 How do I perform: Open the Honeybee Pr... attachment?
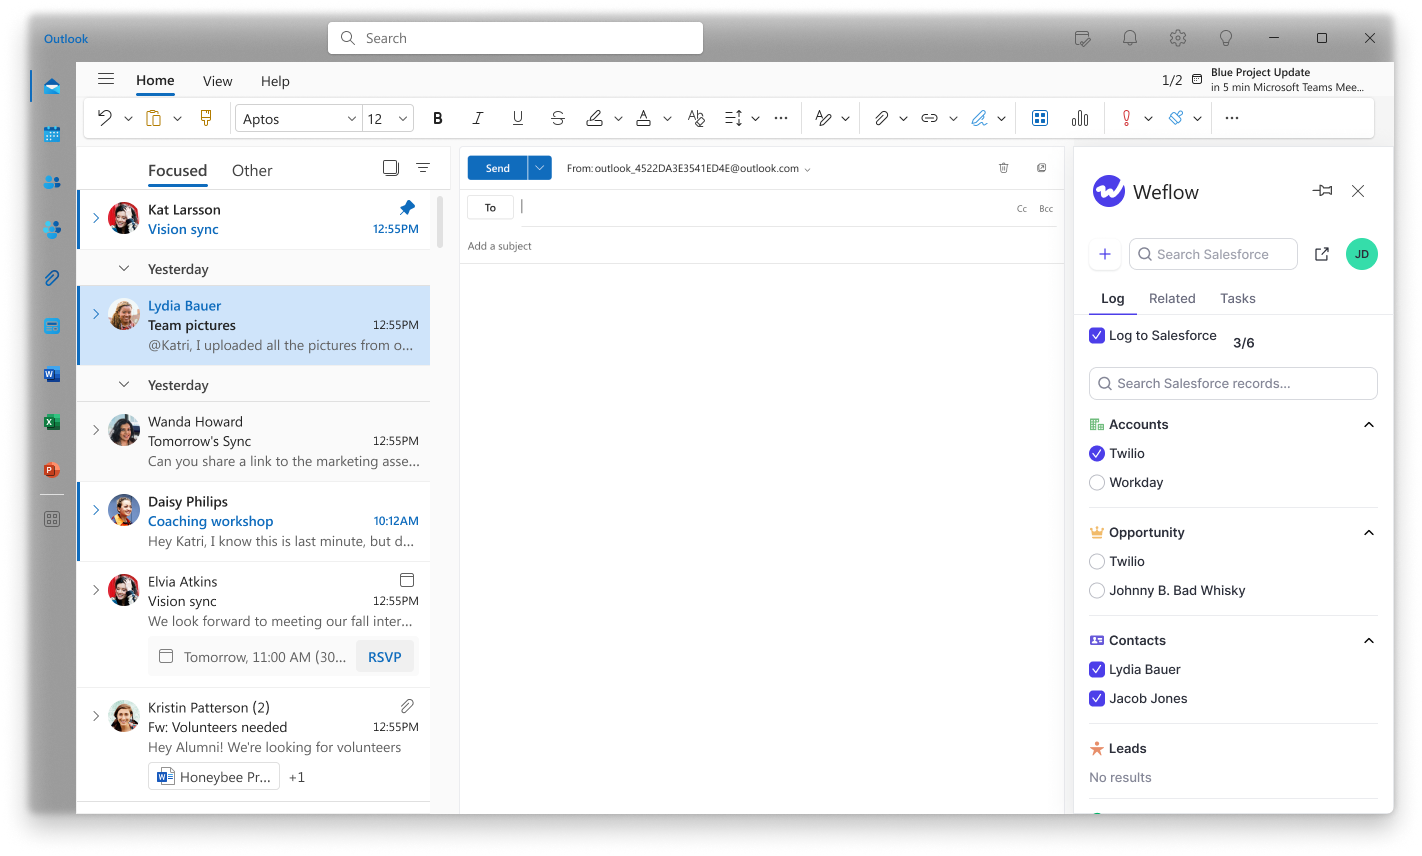pos(214,777)
